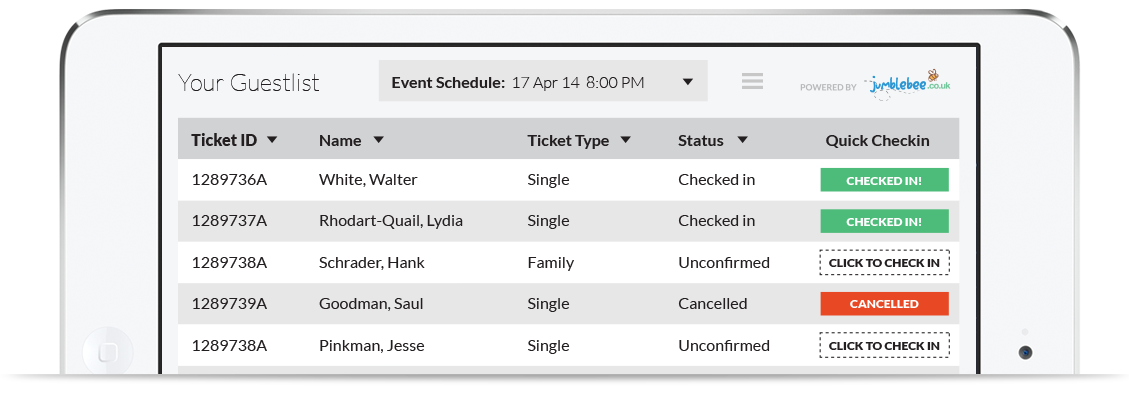Check in Hank Schrader
The height and width of the screenshot is (400, 1129).
pyautogui.click(x=884, y=263)
